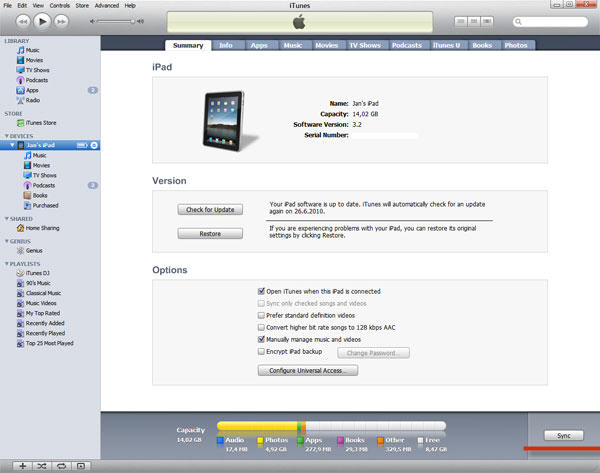Collapse the Devices section header

(4, 135)
